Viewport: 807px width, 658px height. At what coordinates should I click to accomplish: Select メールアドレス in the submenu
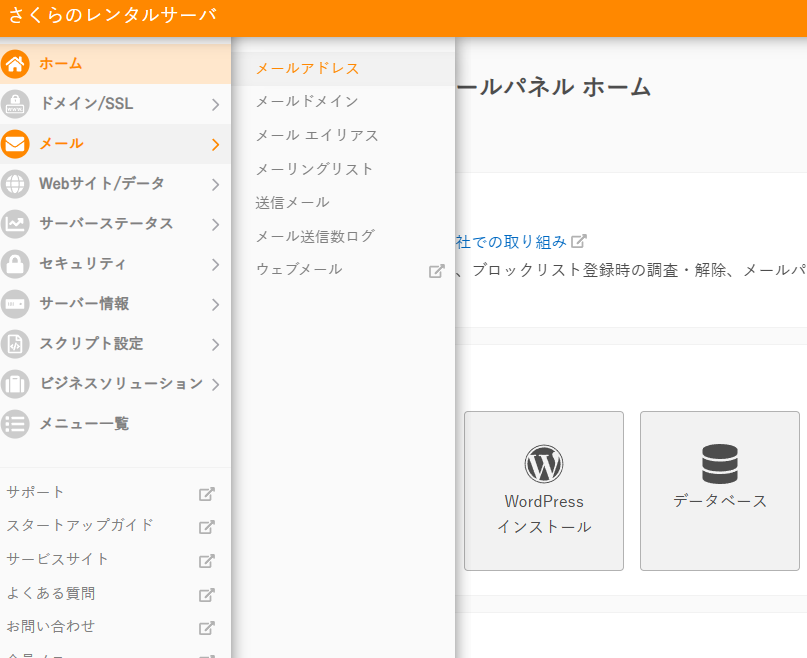pyautogui.click(x=307, y=68)
